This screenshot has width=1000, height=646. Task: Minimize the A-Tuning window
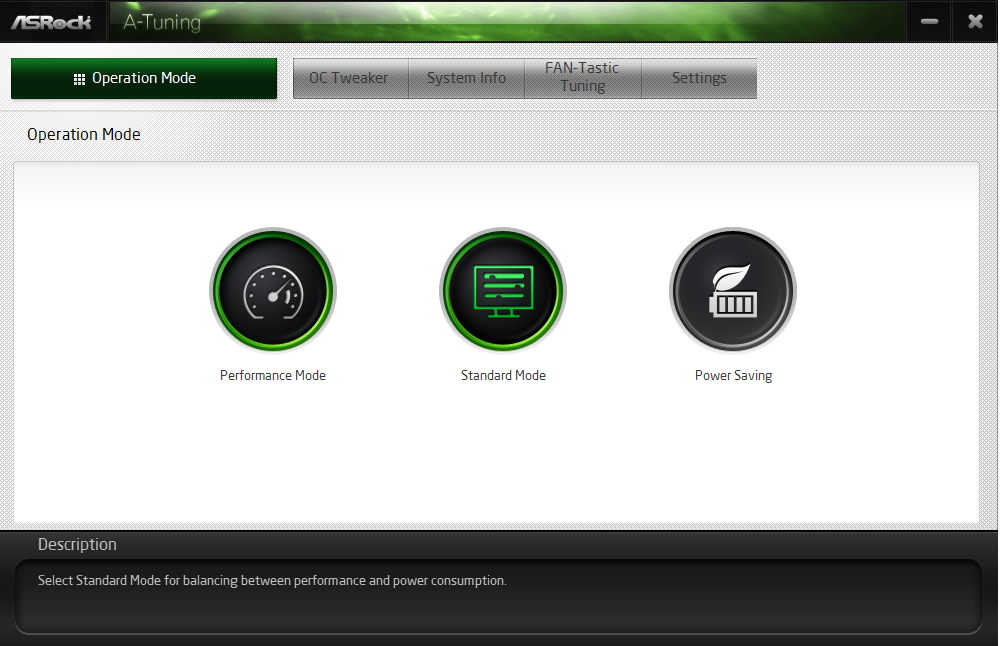click(x=929, y=22)
